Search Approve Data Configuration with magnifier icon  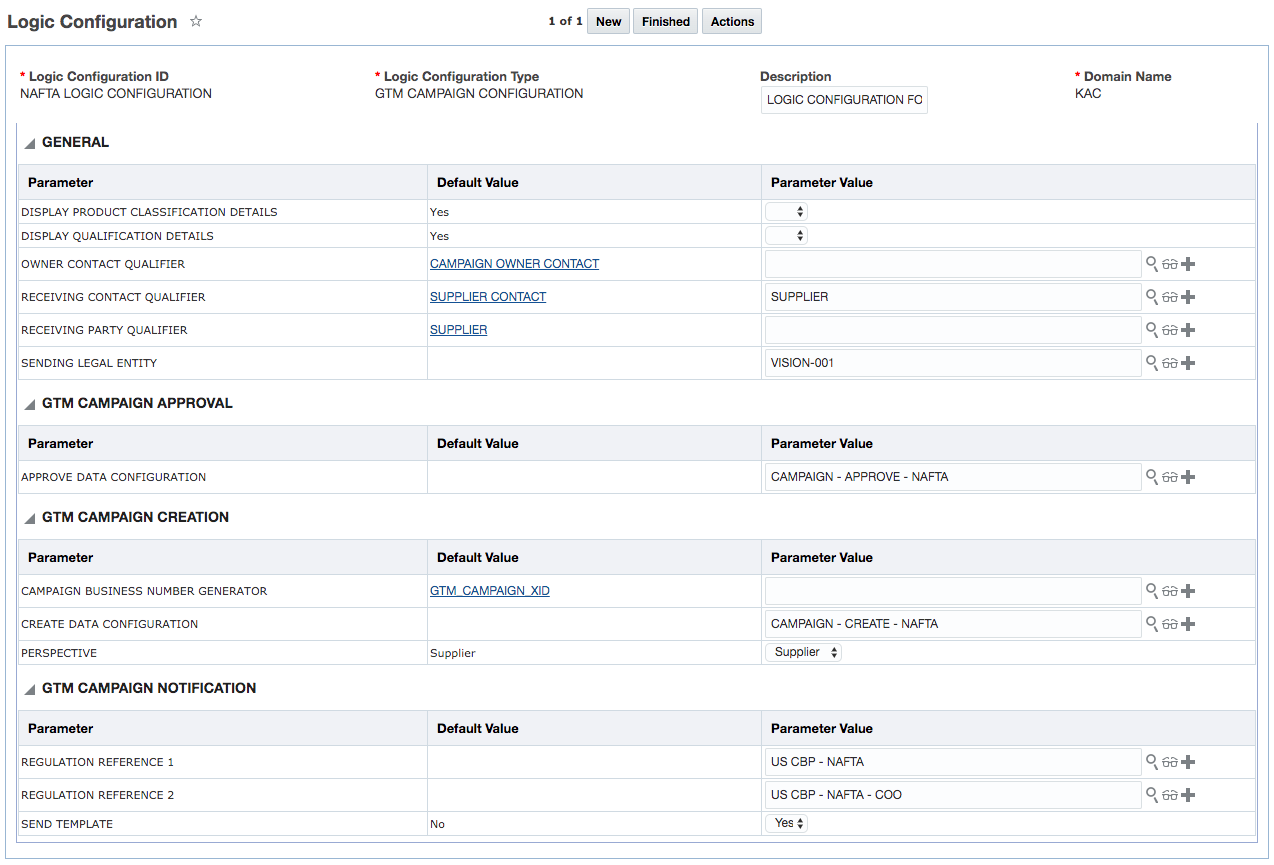pos(1152,477)
